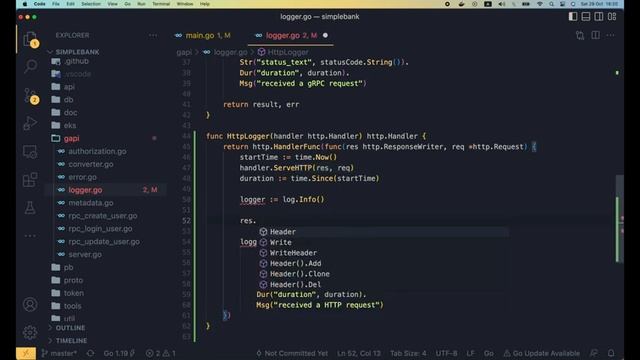Open the Run and Debug view
The height and width of the screenshot is (360, 640).
point(30,123)
